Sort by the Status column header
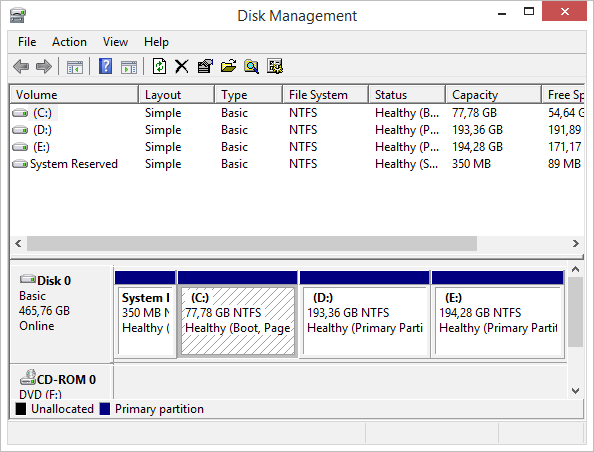Viewport: 594px width, 452px height. (x=407, y=95)
